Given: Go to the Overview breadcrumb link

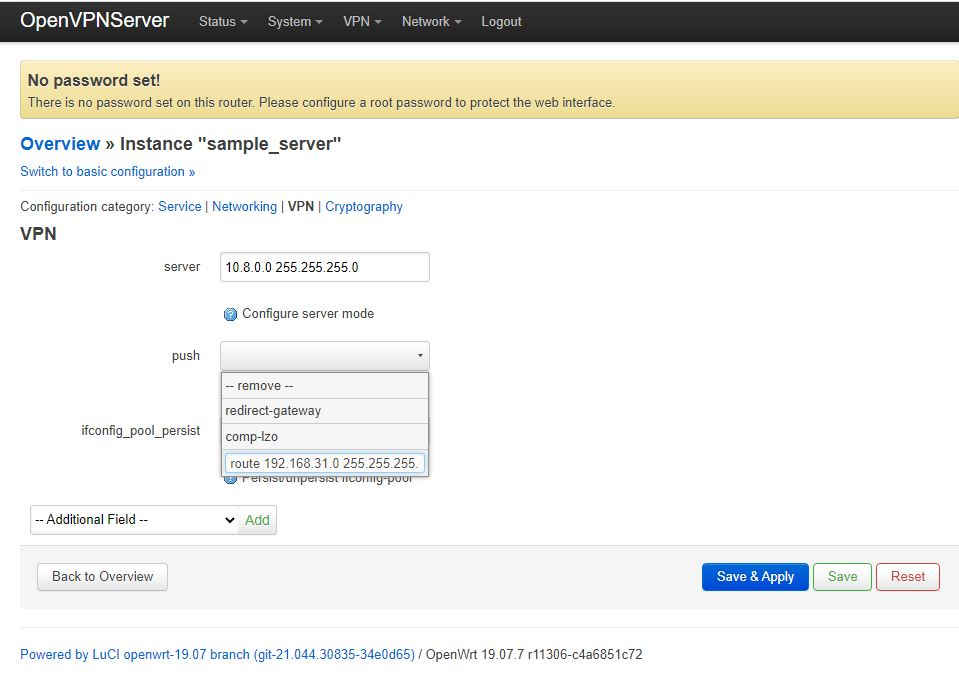Looking at the screenshot, I should tap(60, 144).
